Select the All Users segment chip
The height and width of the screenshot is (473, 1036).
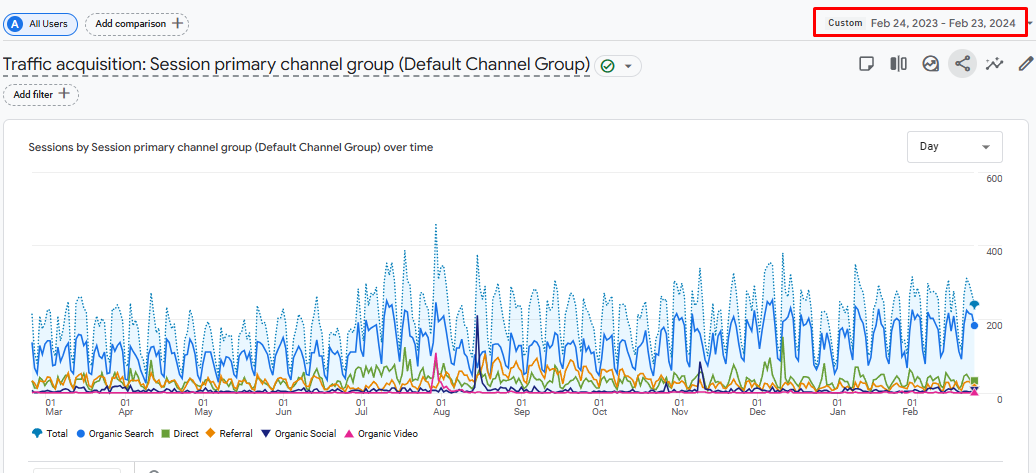[41, 23]
